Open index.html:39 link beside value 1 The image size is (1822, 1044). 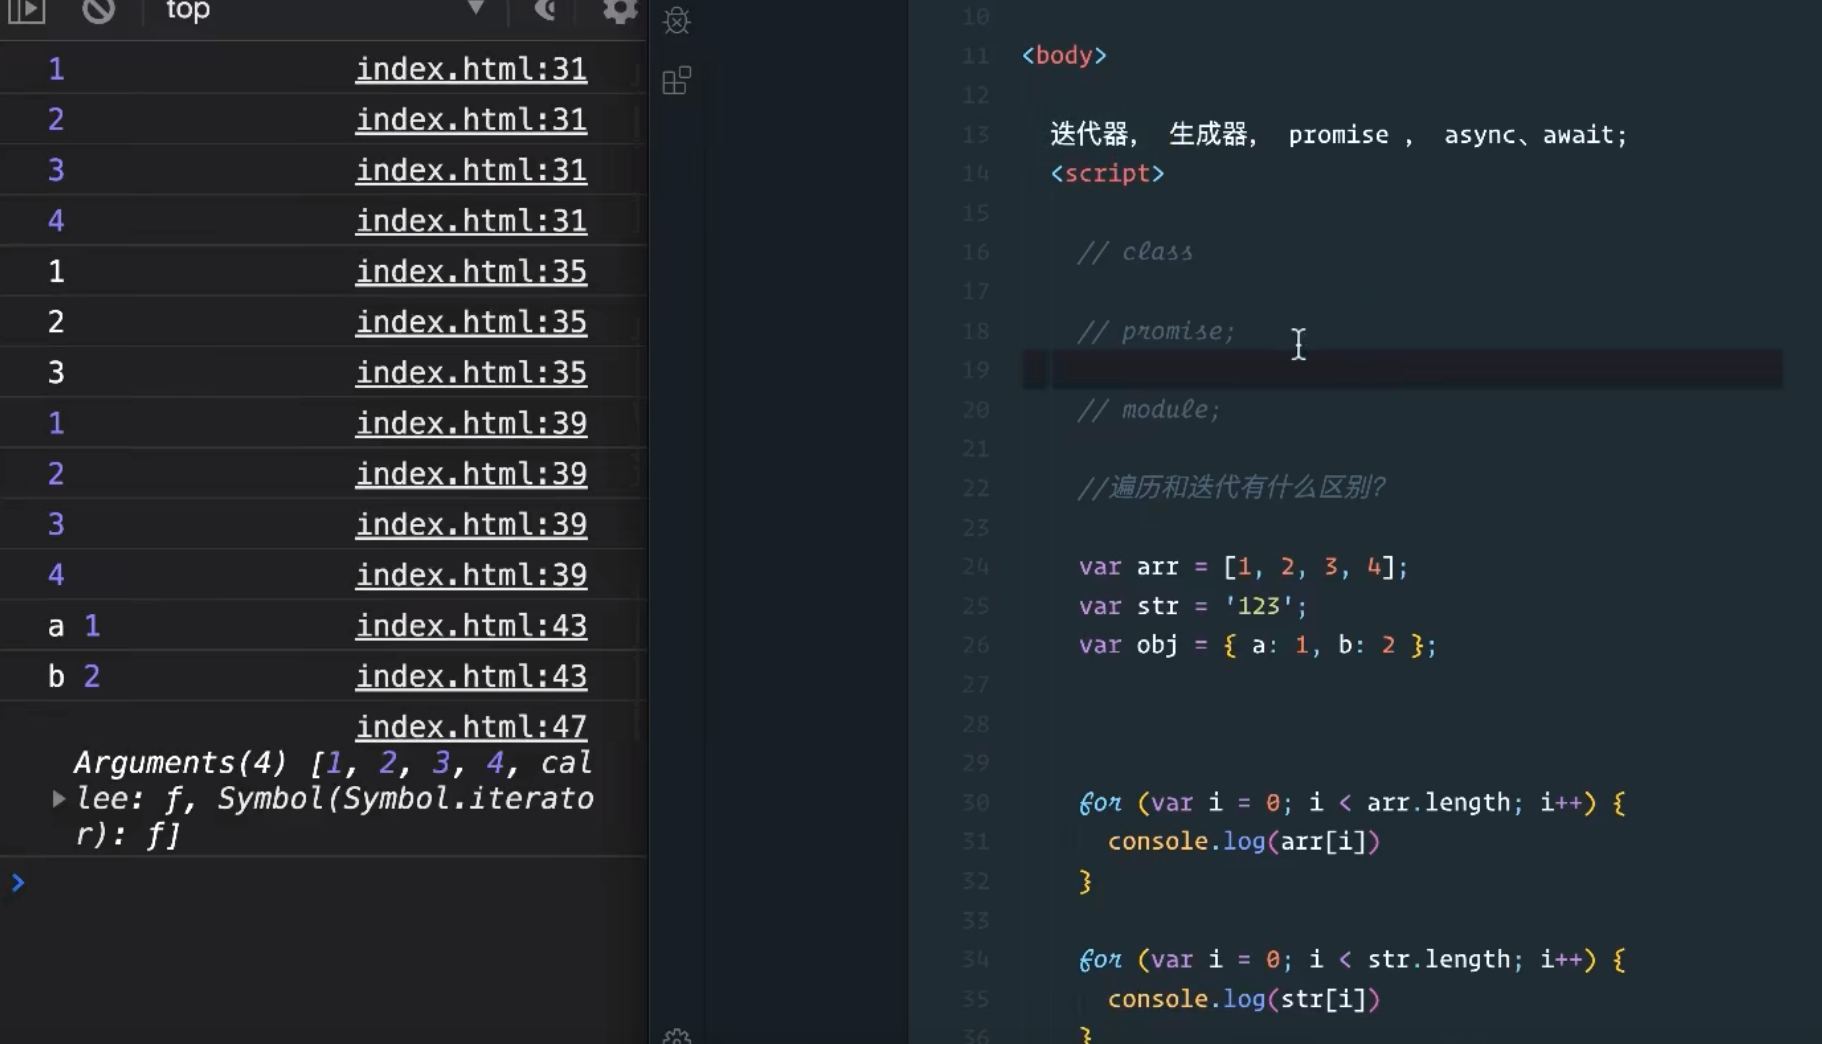point(471,423)
